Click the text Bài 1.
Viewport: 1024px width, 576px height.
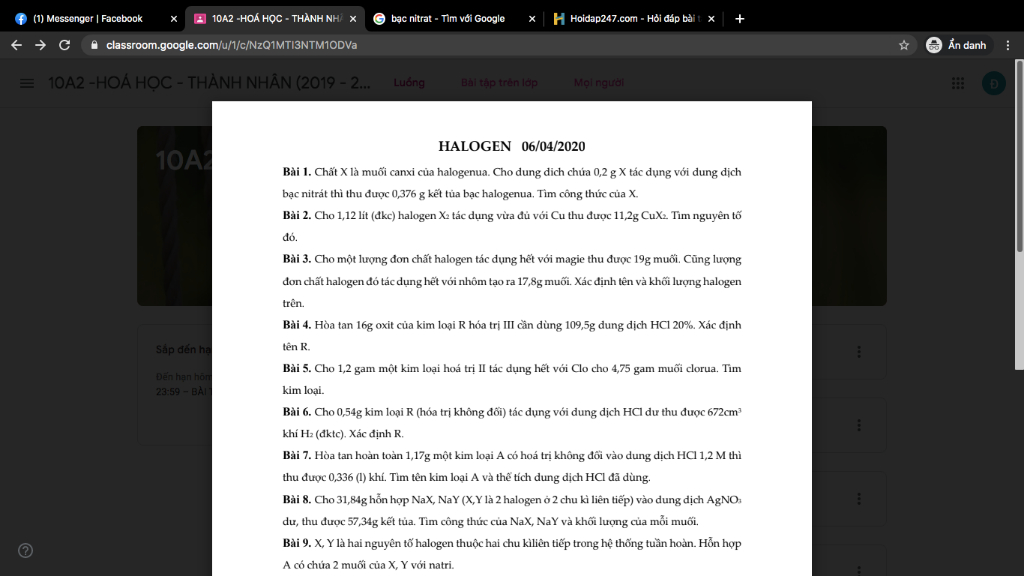coord(296,172)
